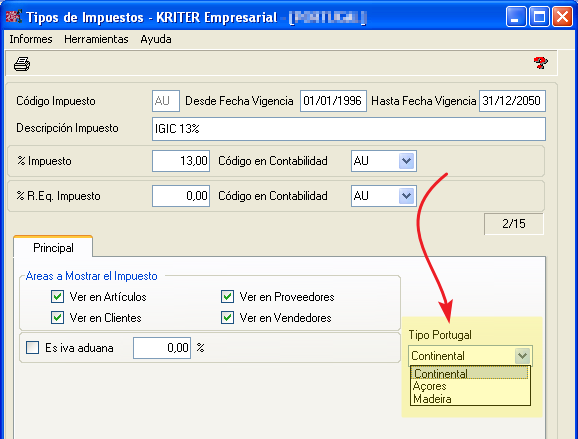Viewport: 578px width, 439px height.
Task: Uncheck Ver en Artículos checkbox
Action: coord(58,297)
